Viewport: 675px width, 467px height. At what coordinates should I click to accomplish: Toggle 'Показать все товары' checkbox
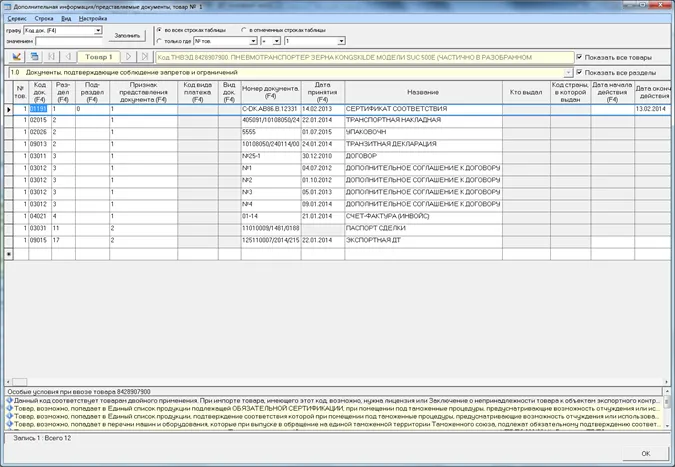[x=579, y=57]
